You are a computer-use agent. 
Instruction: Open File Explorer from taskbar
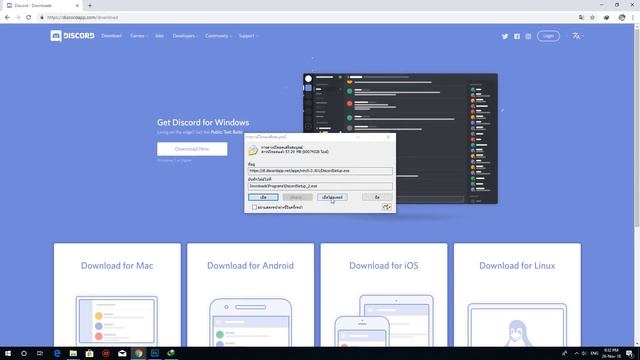(x=73, y=353)
